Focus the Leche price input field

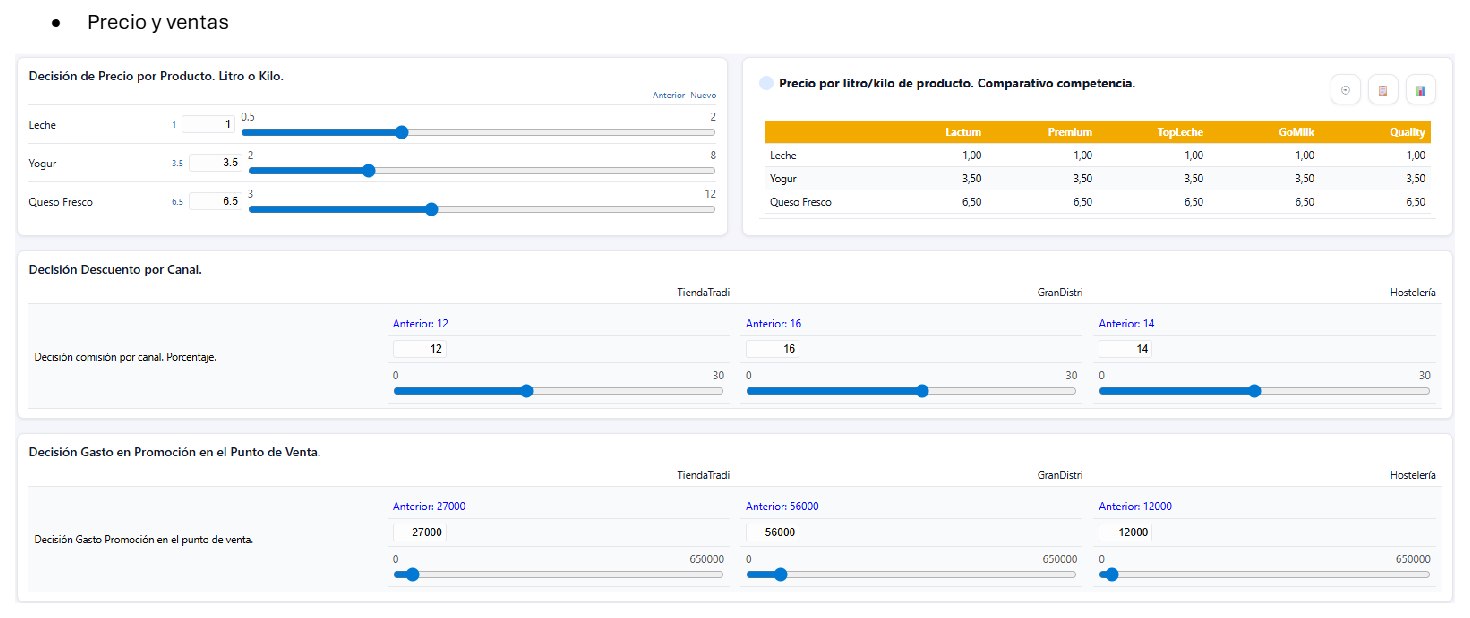[x=208, y=124]
